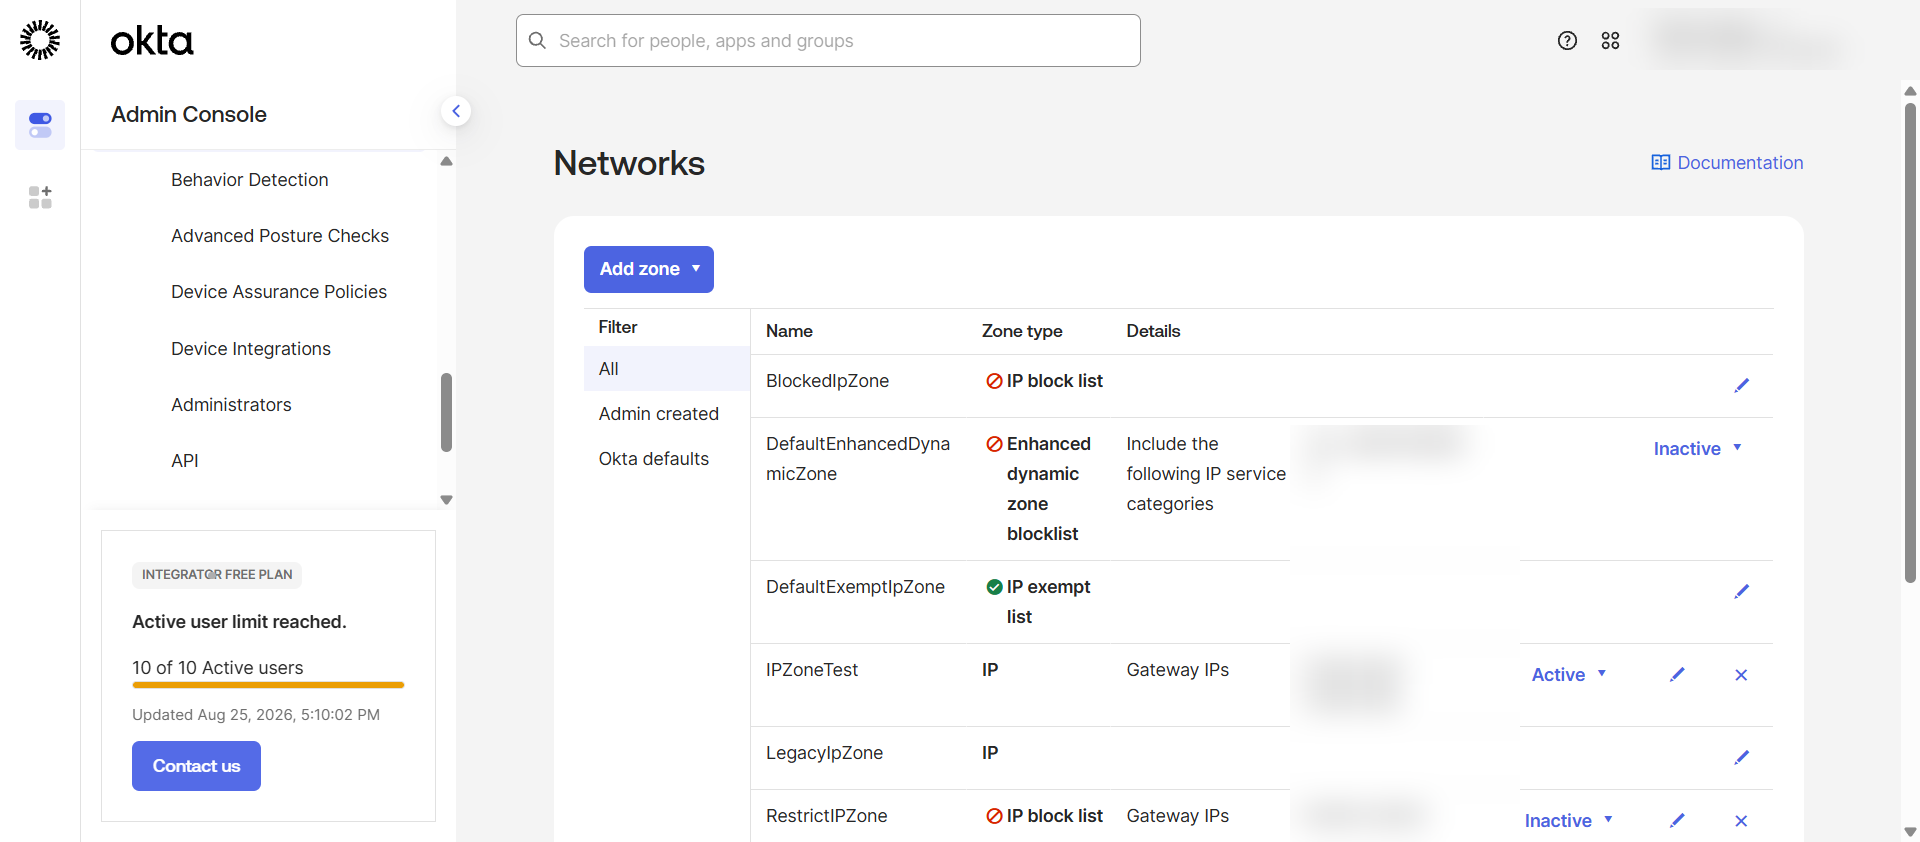This screenshot has width=1920, height=842.
Task: Open Advanced Posture Checks in sidebar
Action: 280,236
